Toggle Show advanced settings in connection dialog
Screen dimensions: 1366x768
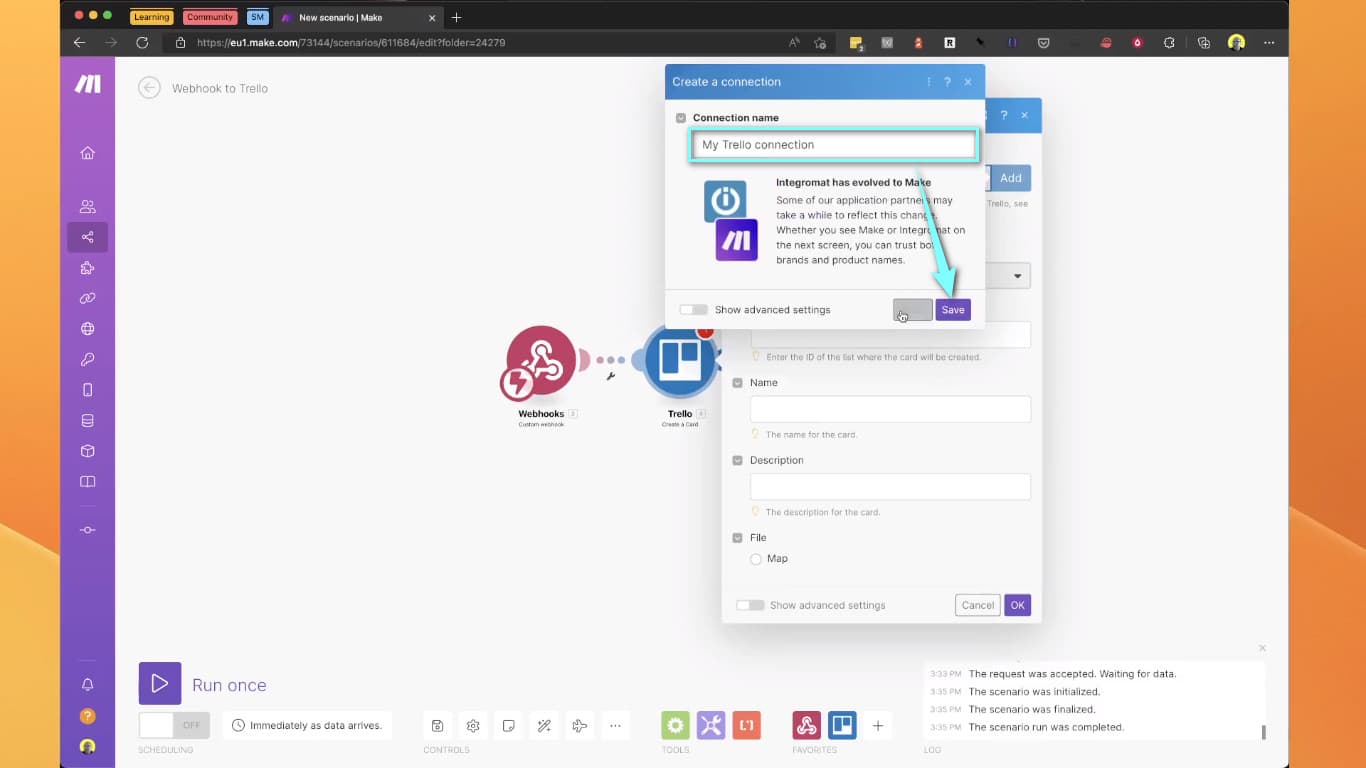(693, 310)
